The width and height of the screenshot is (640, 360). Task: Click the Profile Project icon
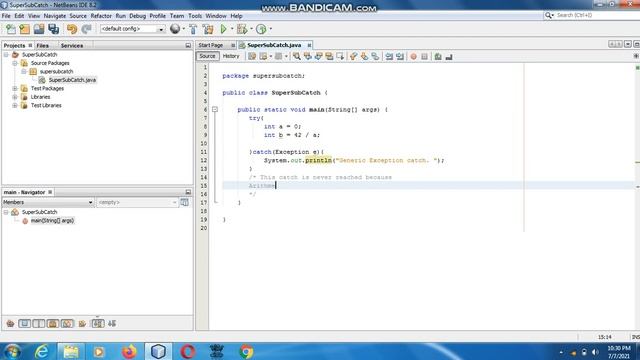click(x=261, y=29)
